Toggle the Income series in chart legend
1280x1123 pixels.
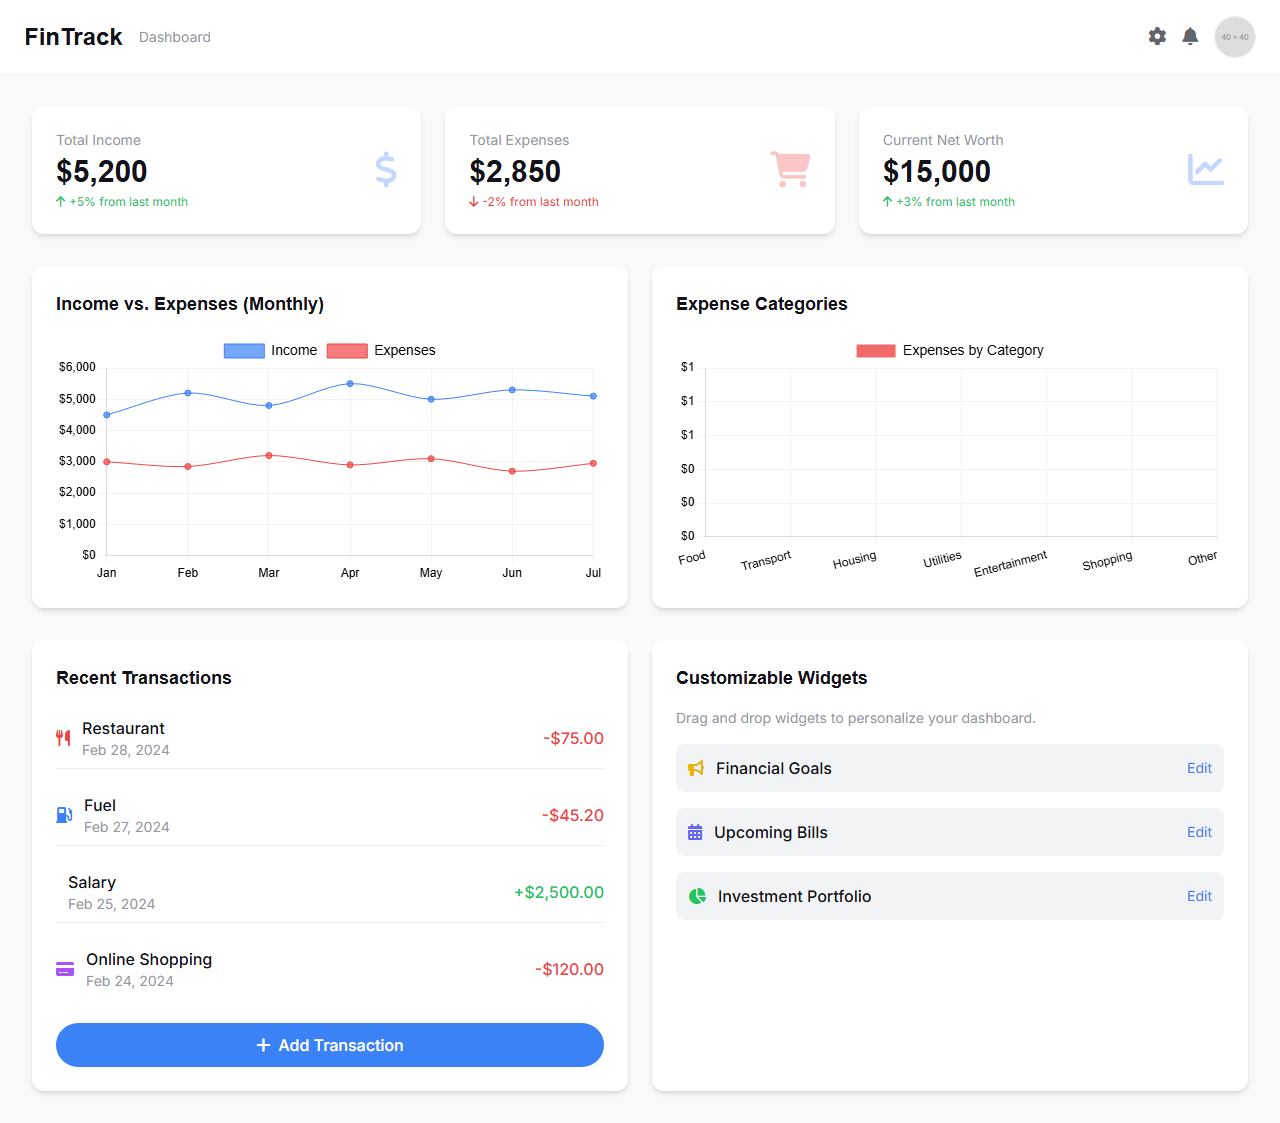pos(270,350)
